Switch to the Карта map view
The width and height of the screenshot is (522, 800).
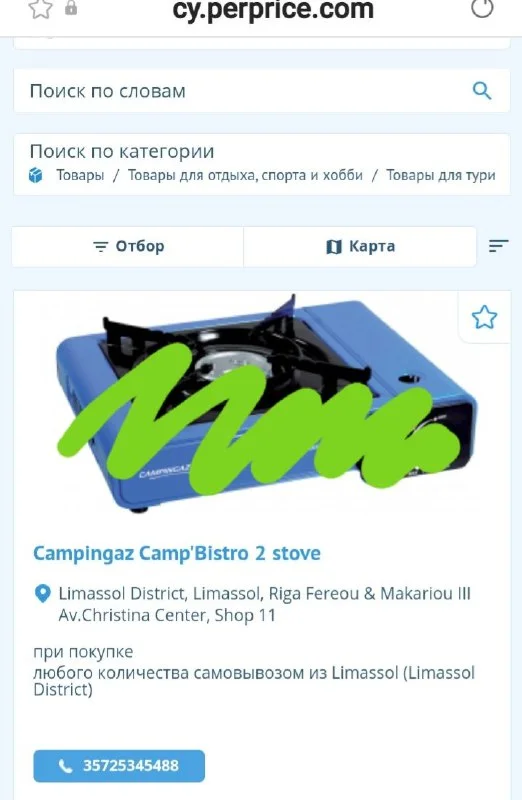[360, 246]
